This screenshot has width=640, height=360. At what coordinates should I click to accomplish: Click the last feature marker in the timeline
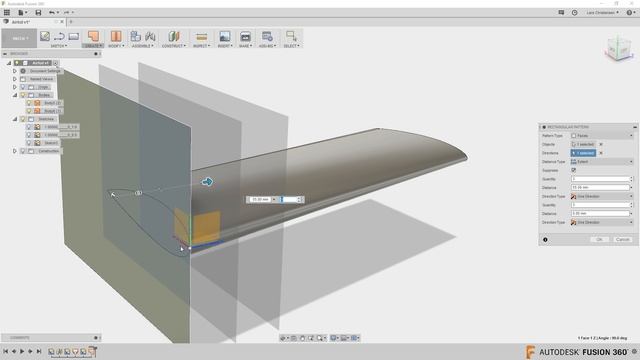[93, 351]
